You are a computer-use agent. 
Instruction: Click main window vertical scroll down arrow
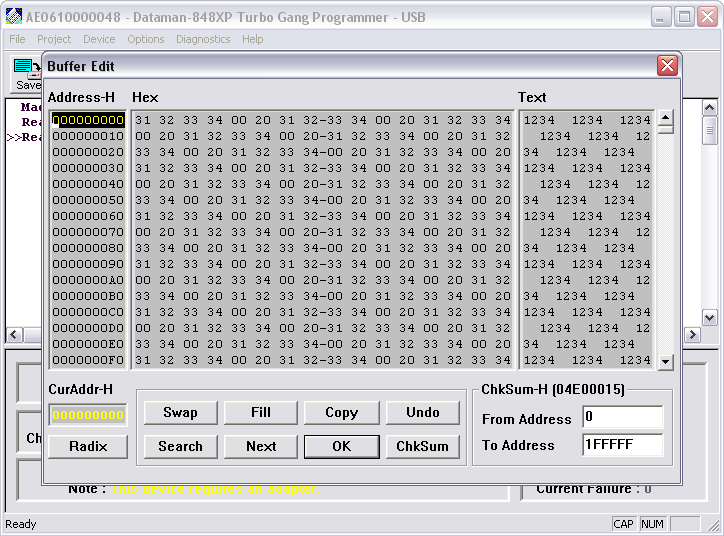709,318
